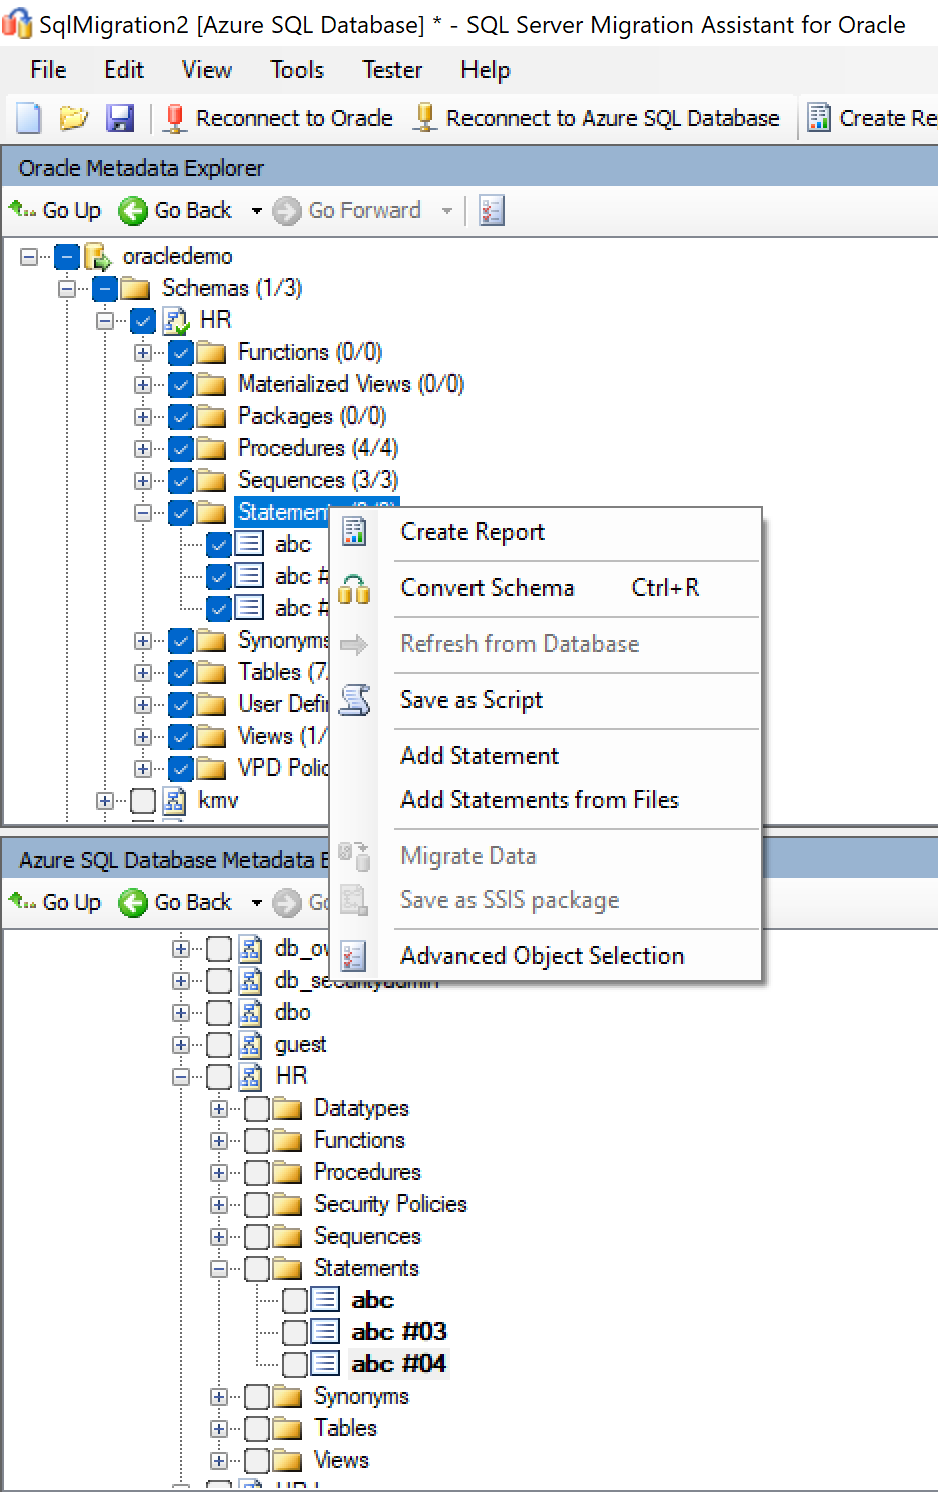Uncheck the HR schema checkbox
Screen dimensions: 938x1492
[142, 320]
